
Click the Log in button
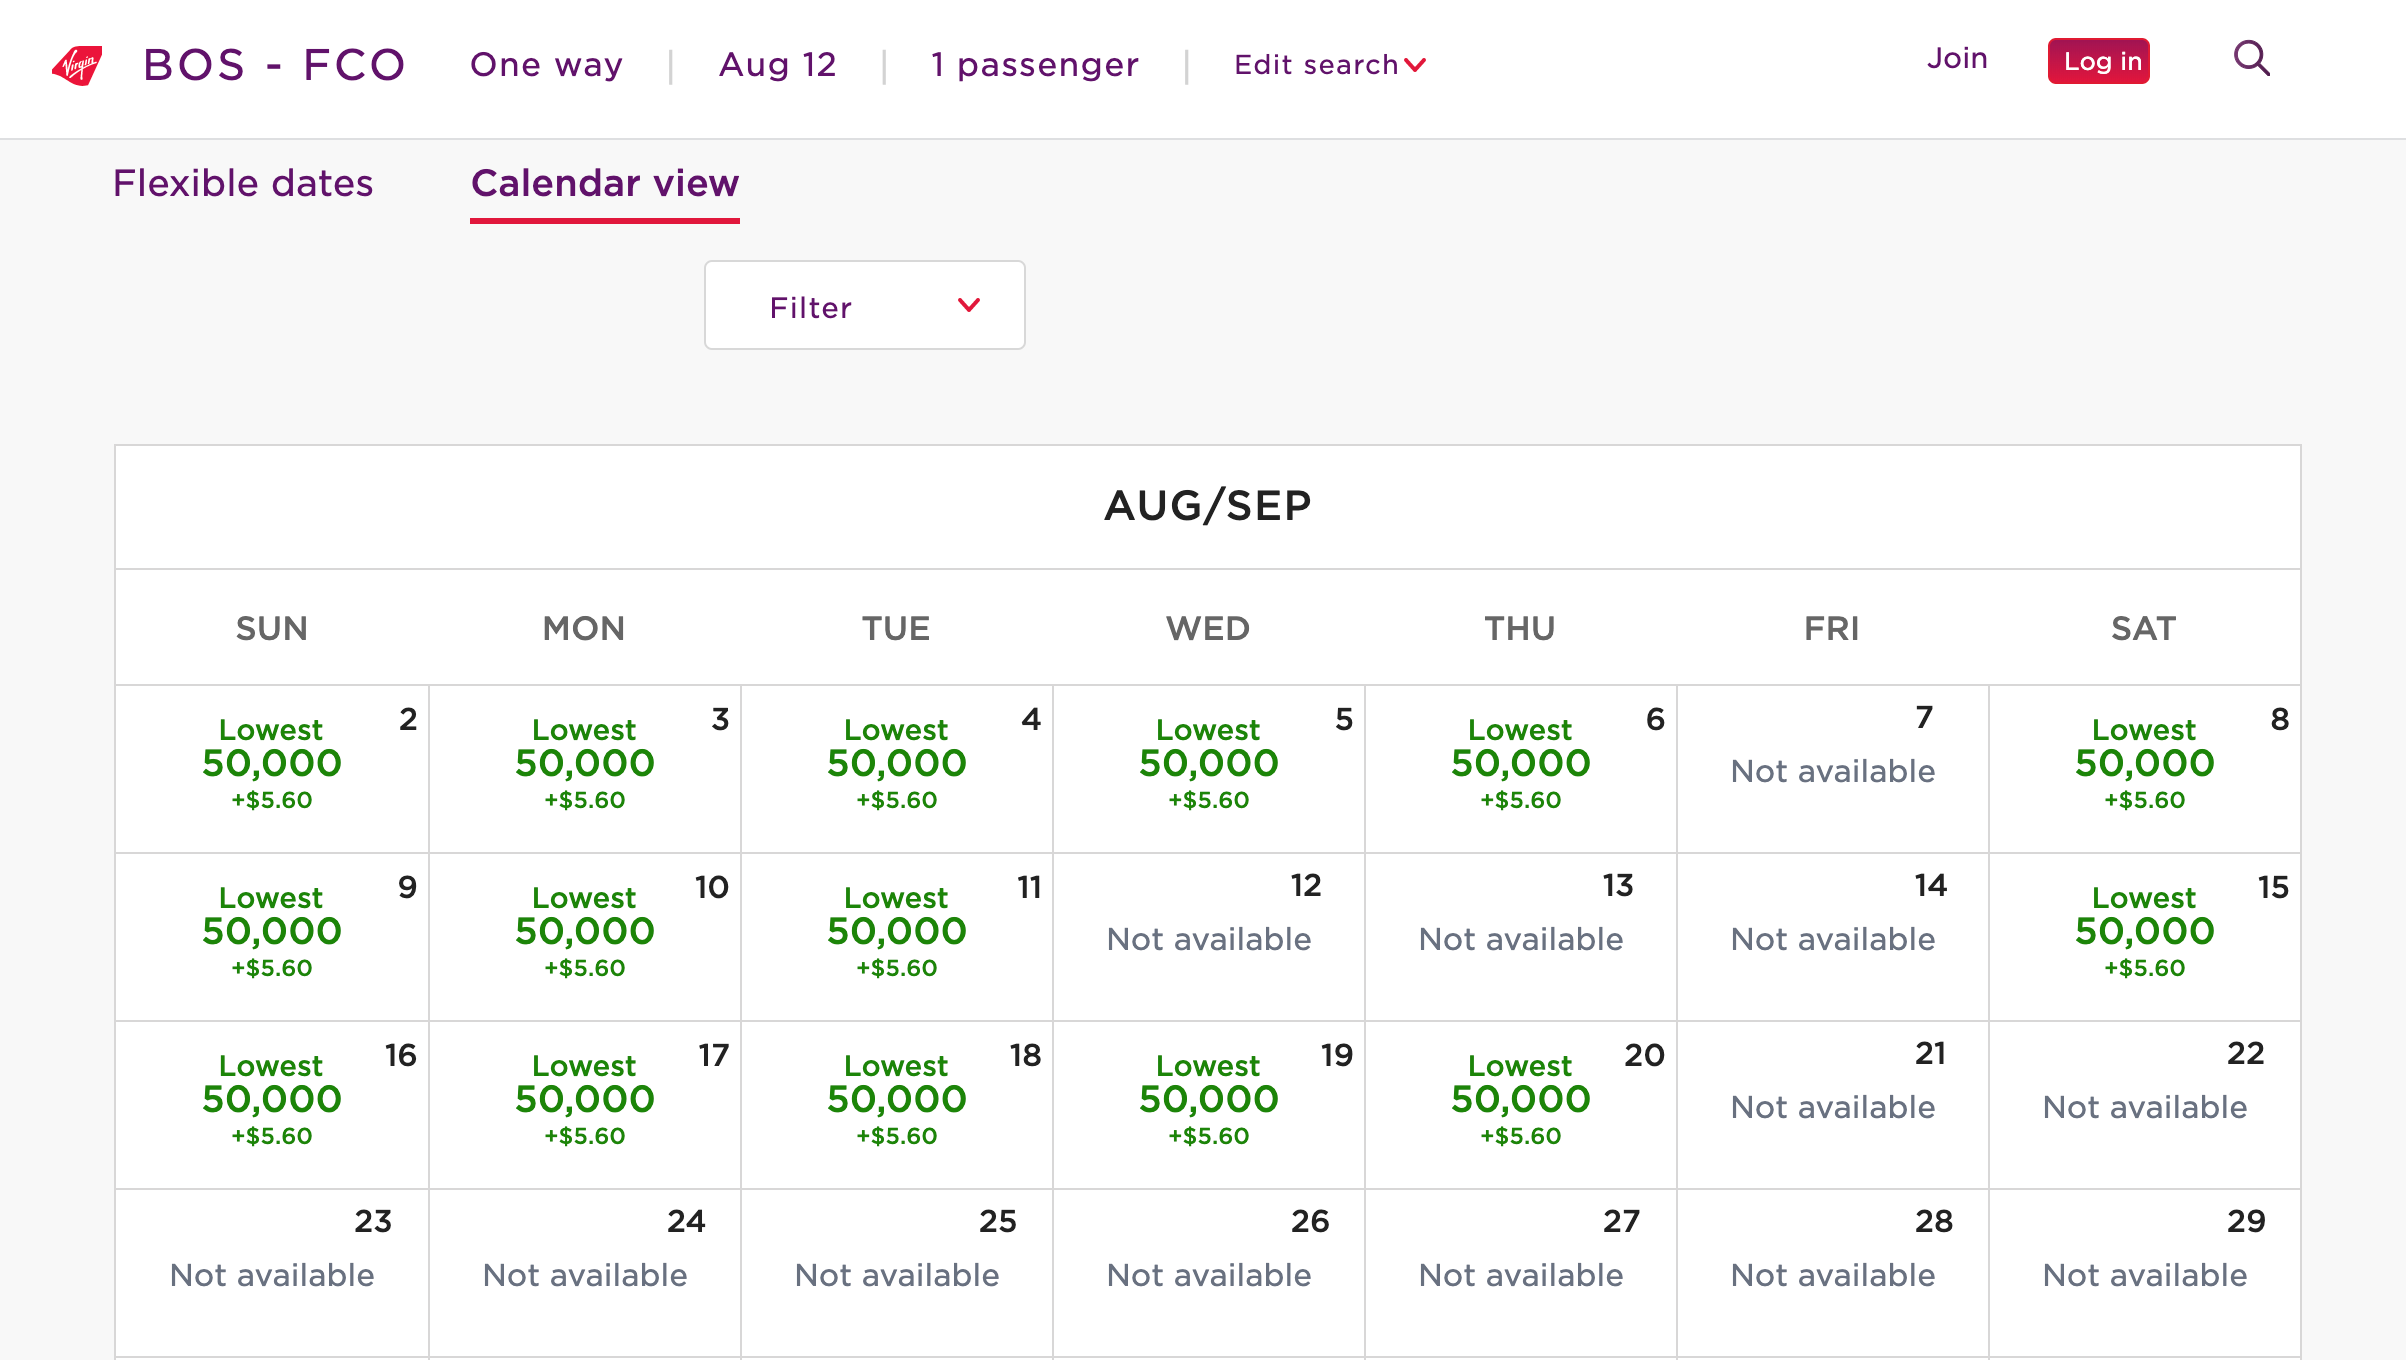tap(2099, 61)
